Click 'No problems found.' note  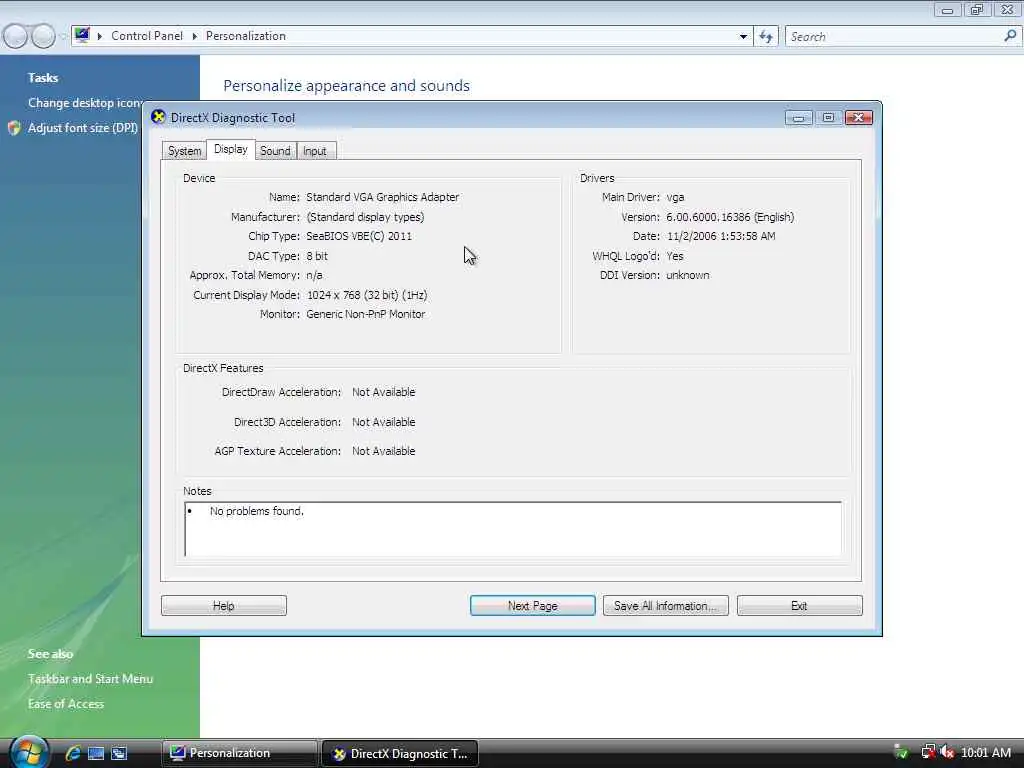pos(257,511)
